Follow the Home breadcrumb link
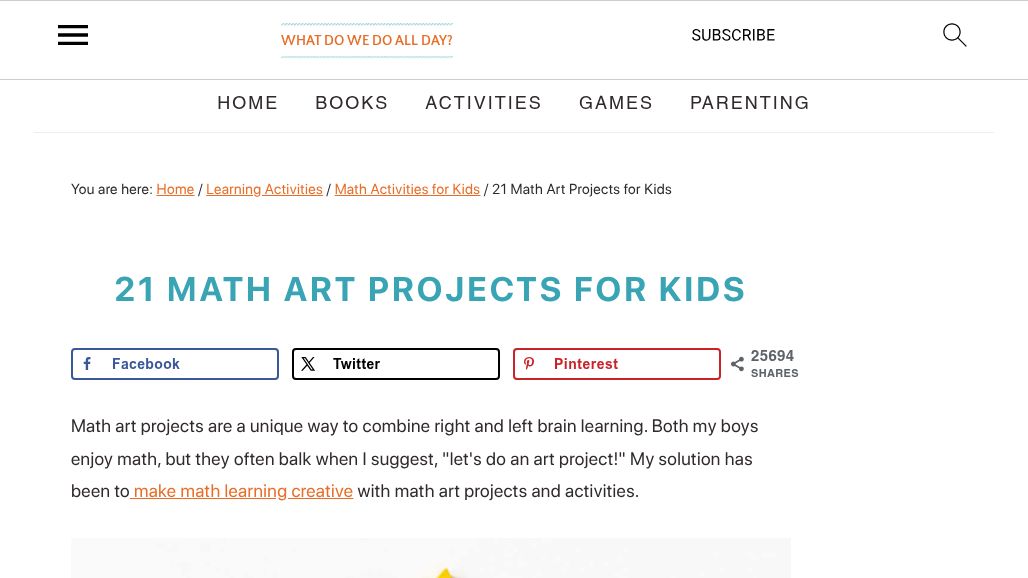 coord(175,189)
